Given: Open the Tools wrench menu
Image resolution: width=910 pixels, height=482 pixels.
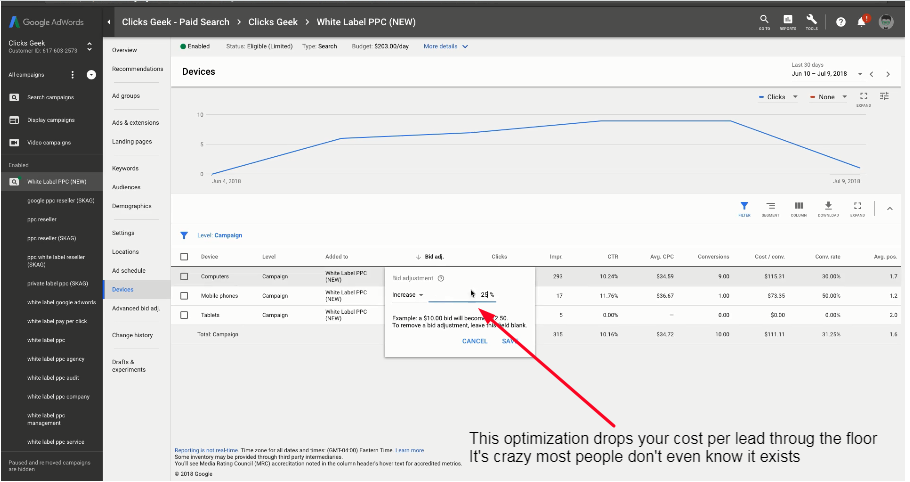Looking at the screenshot, I should click(x=811, y=20).
